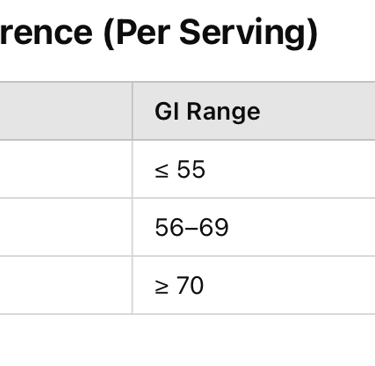Select the '≥ 70' table cell
Viewport: 375px width, 366px height.
(254, 285)
